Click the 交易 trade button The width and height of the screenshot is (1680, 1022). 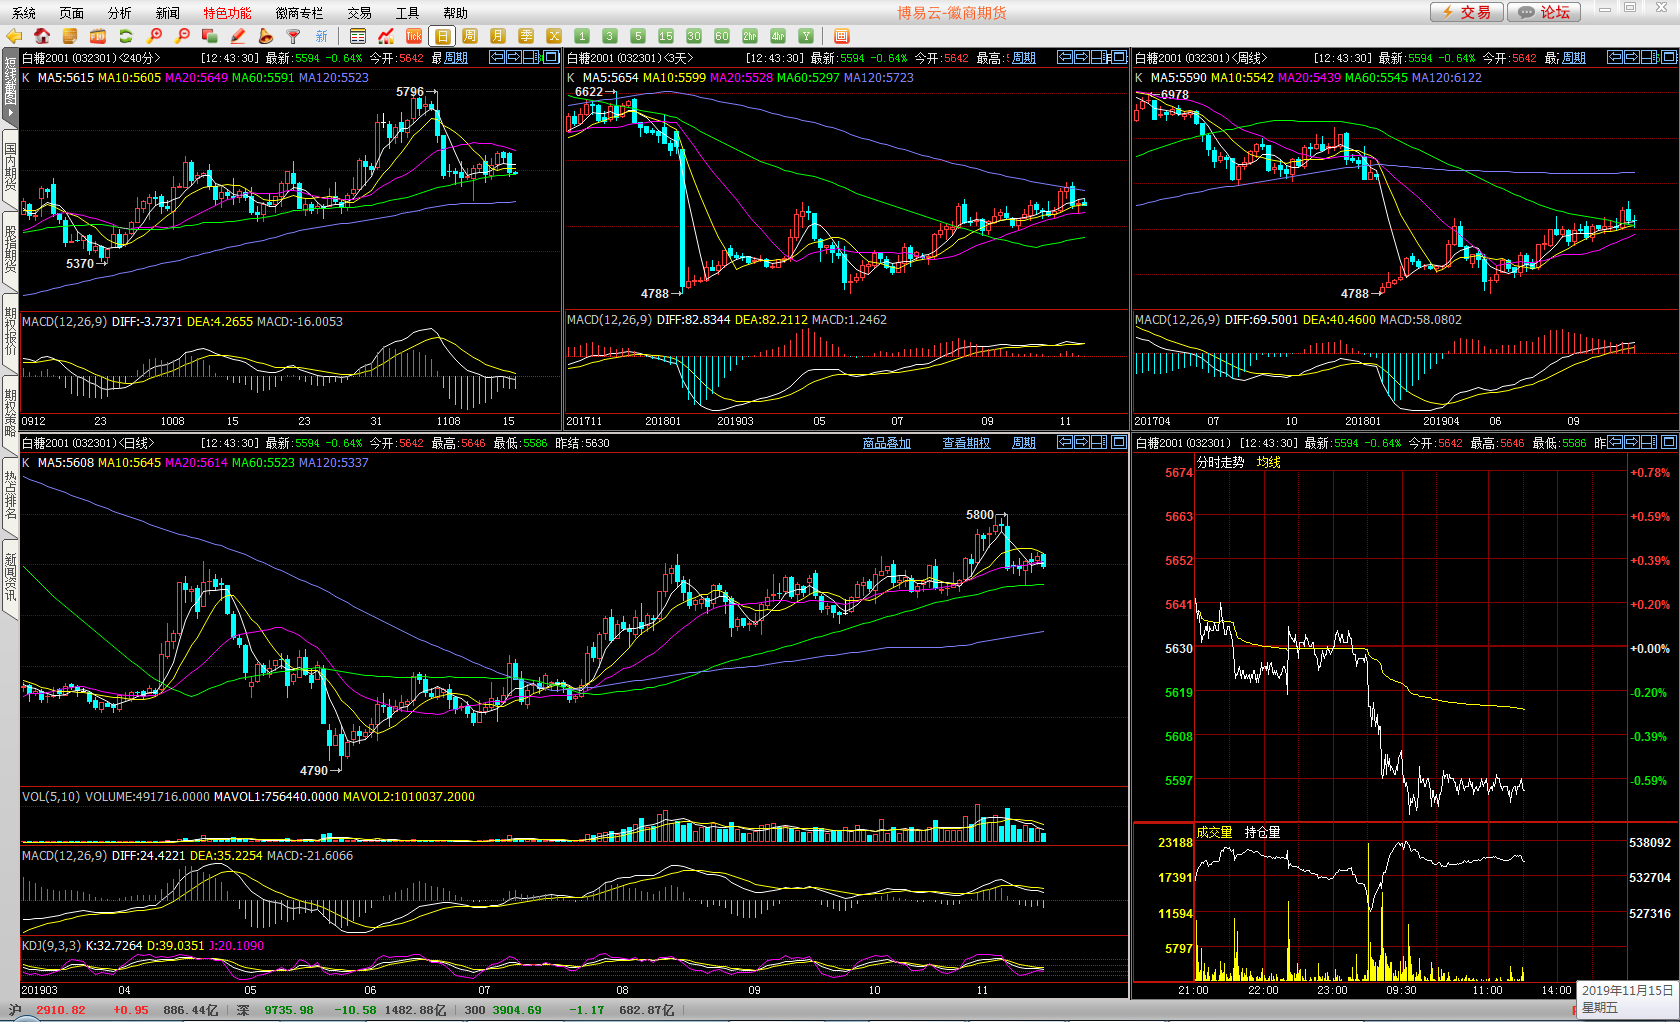(1466, 12)
